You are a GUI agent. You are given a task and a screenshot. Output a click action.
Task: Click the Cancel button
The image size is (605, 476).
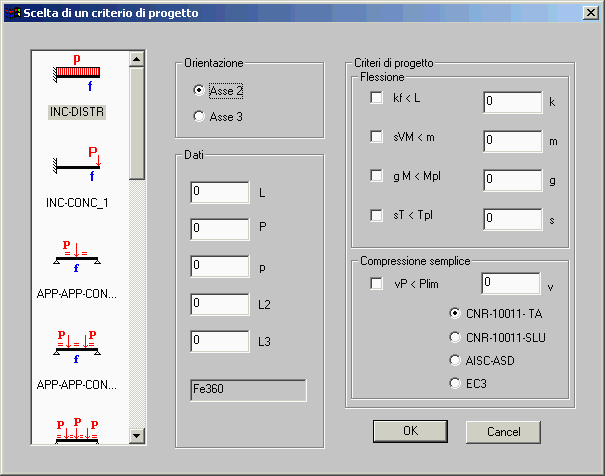(503, 431)
